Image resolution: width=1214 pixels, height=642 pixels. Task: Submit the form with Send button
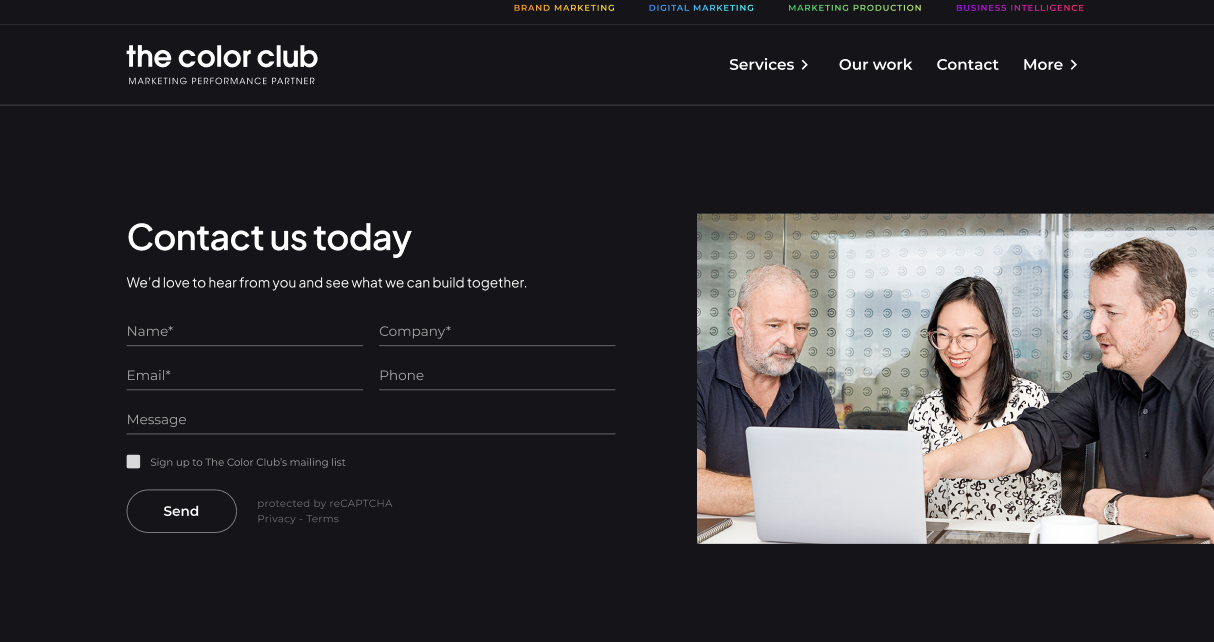181,511
